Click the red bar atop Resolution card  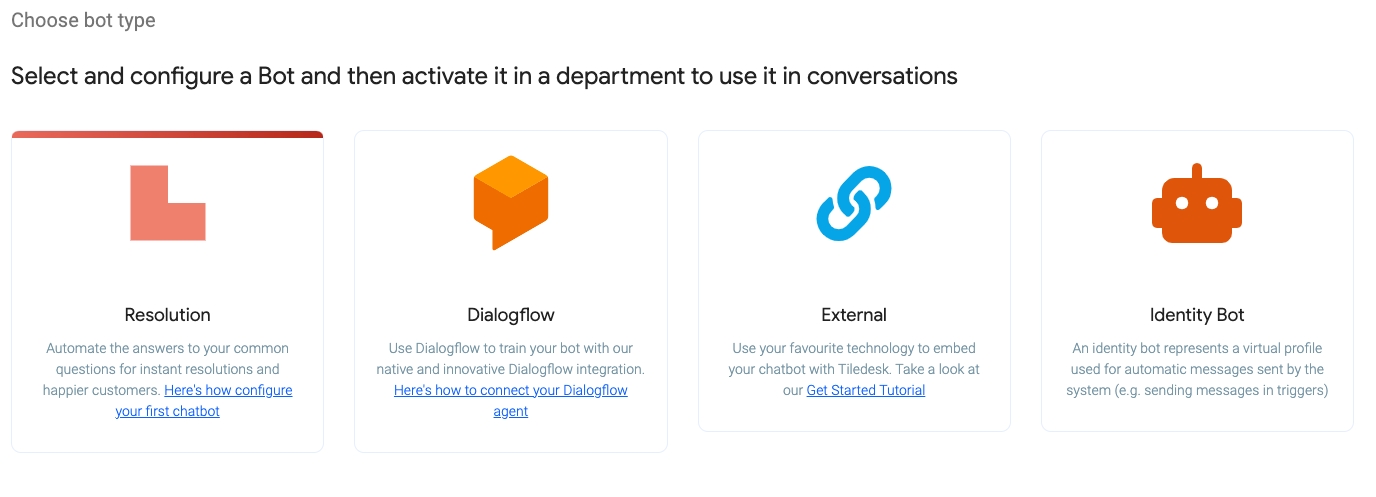coord(167,134)
